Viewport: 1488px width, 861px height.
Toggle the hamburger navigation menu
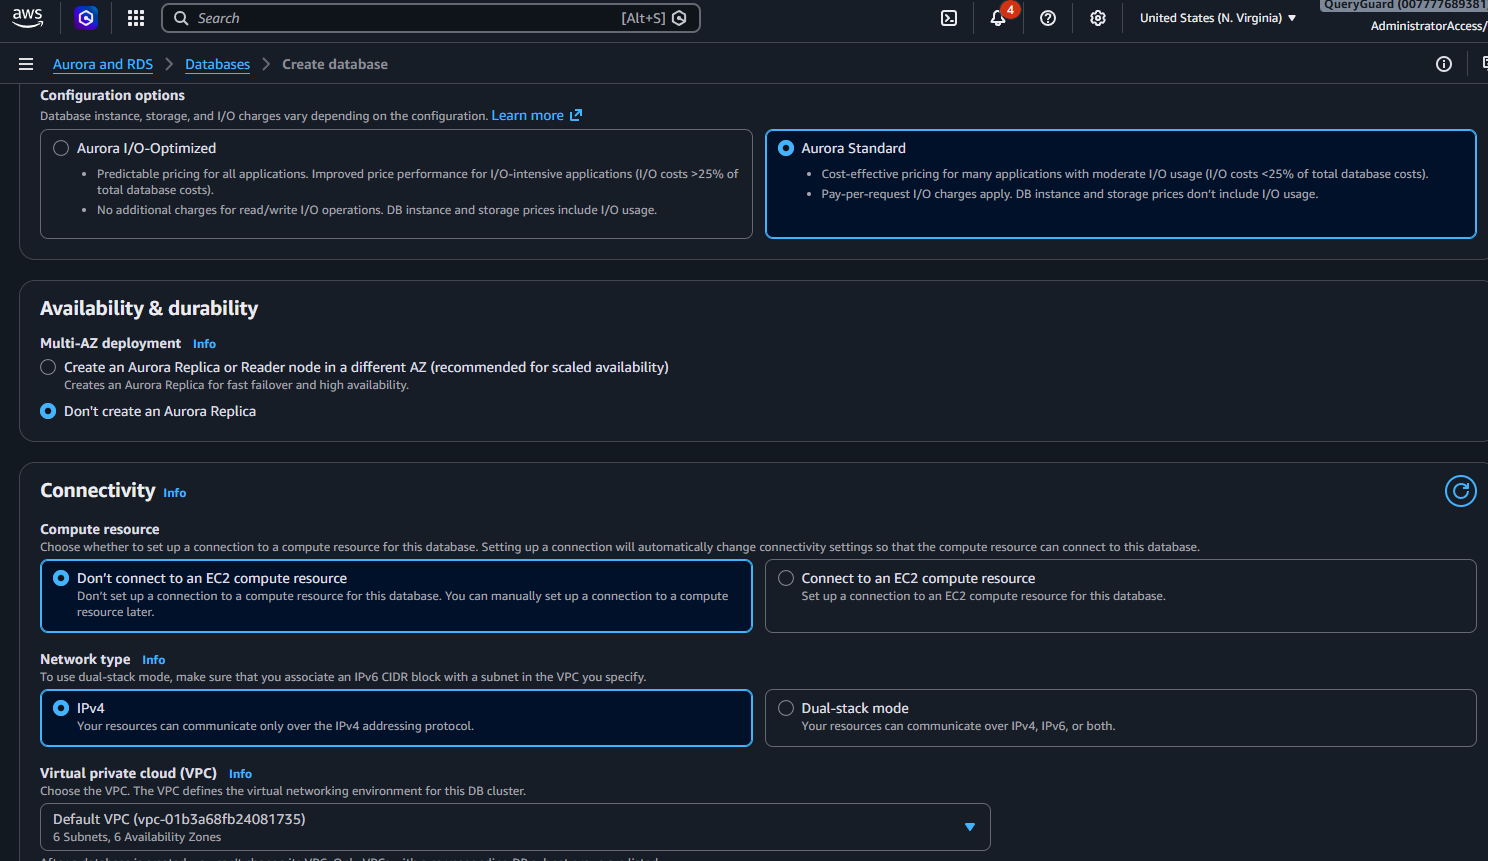pyautogui.click(x=26, y=64)
